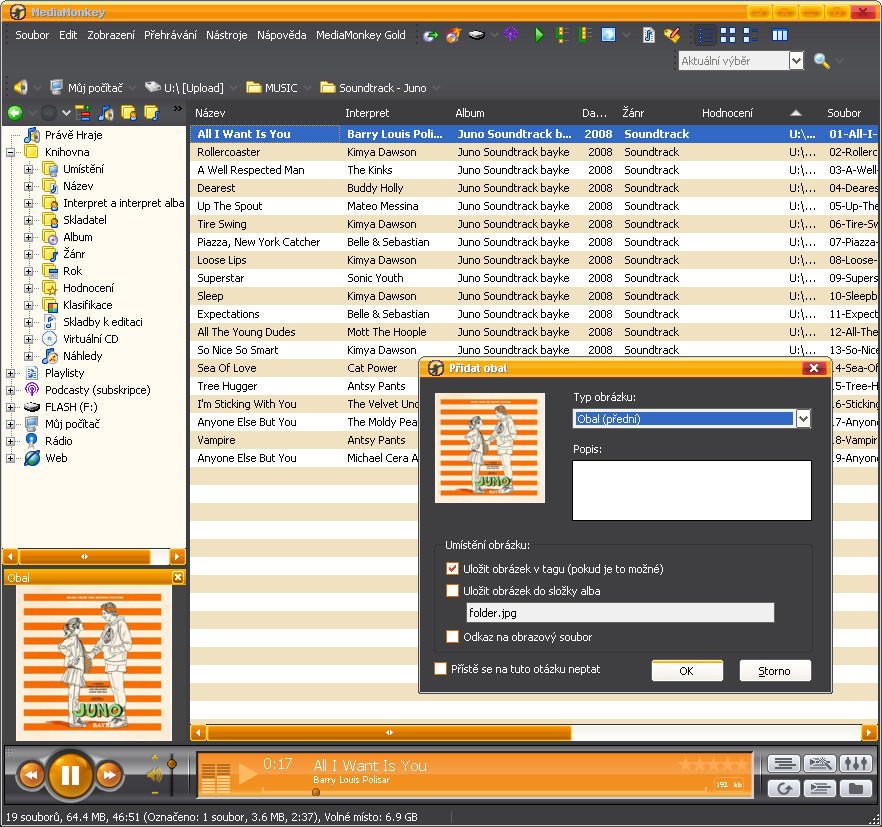The height and width of the screenshot is (827, 882).
Task: Select the Rádio tree item
Action: coord(58,441)
